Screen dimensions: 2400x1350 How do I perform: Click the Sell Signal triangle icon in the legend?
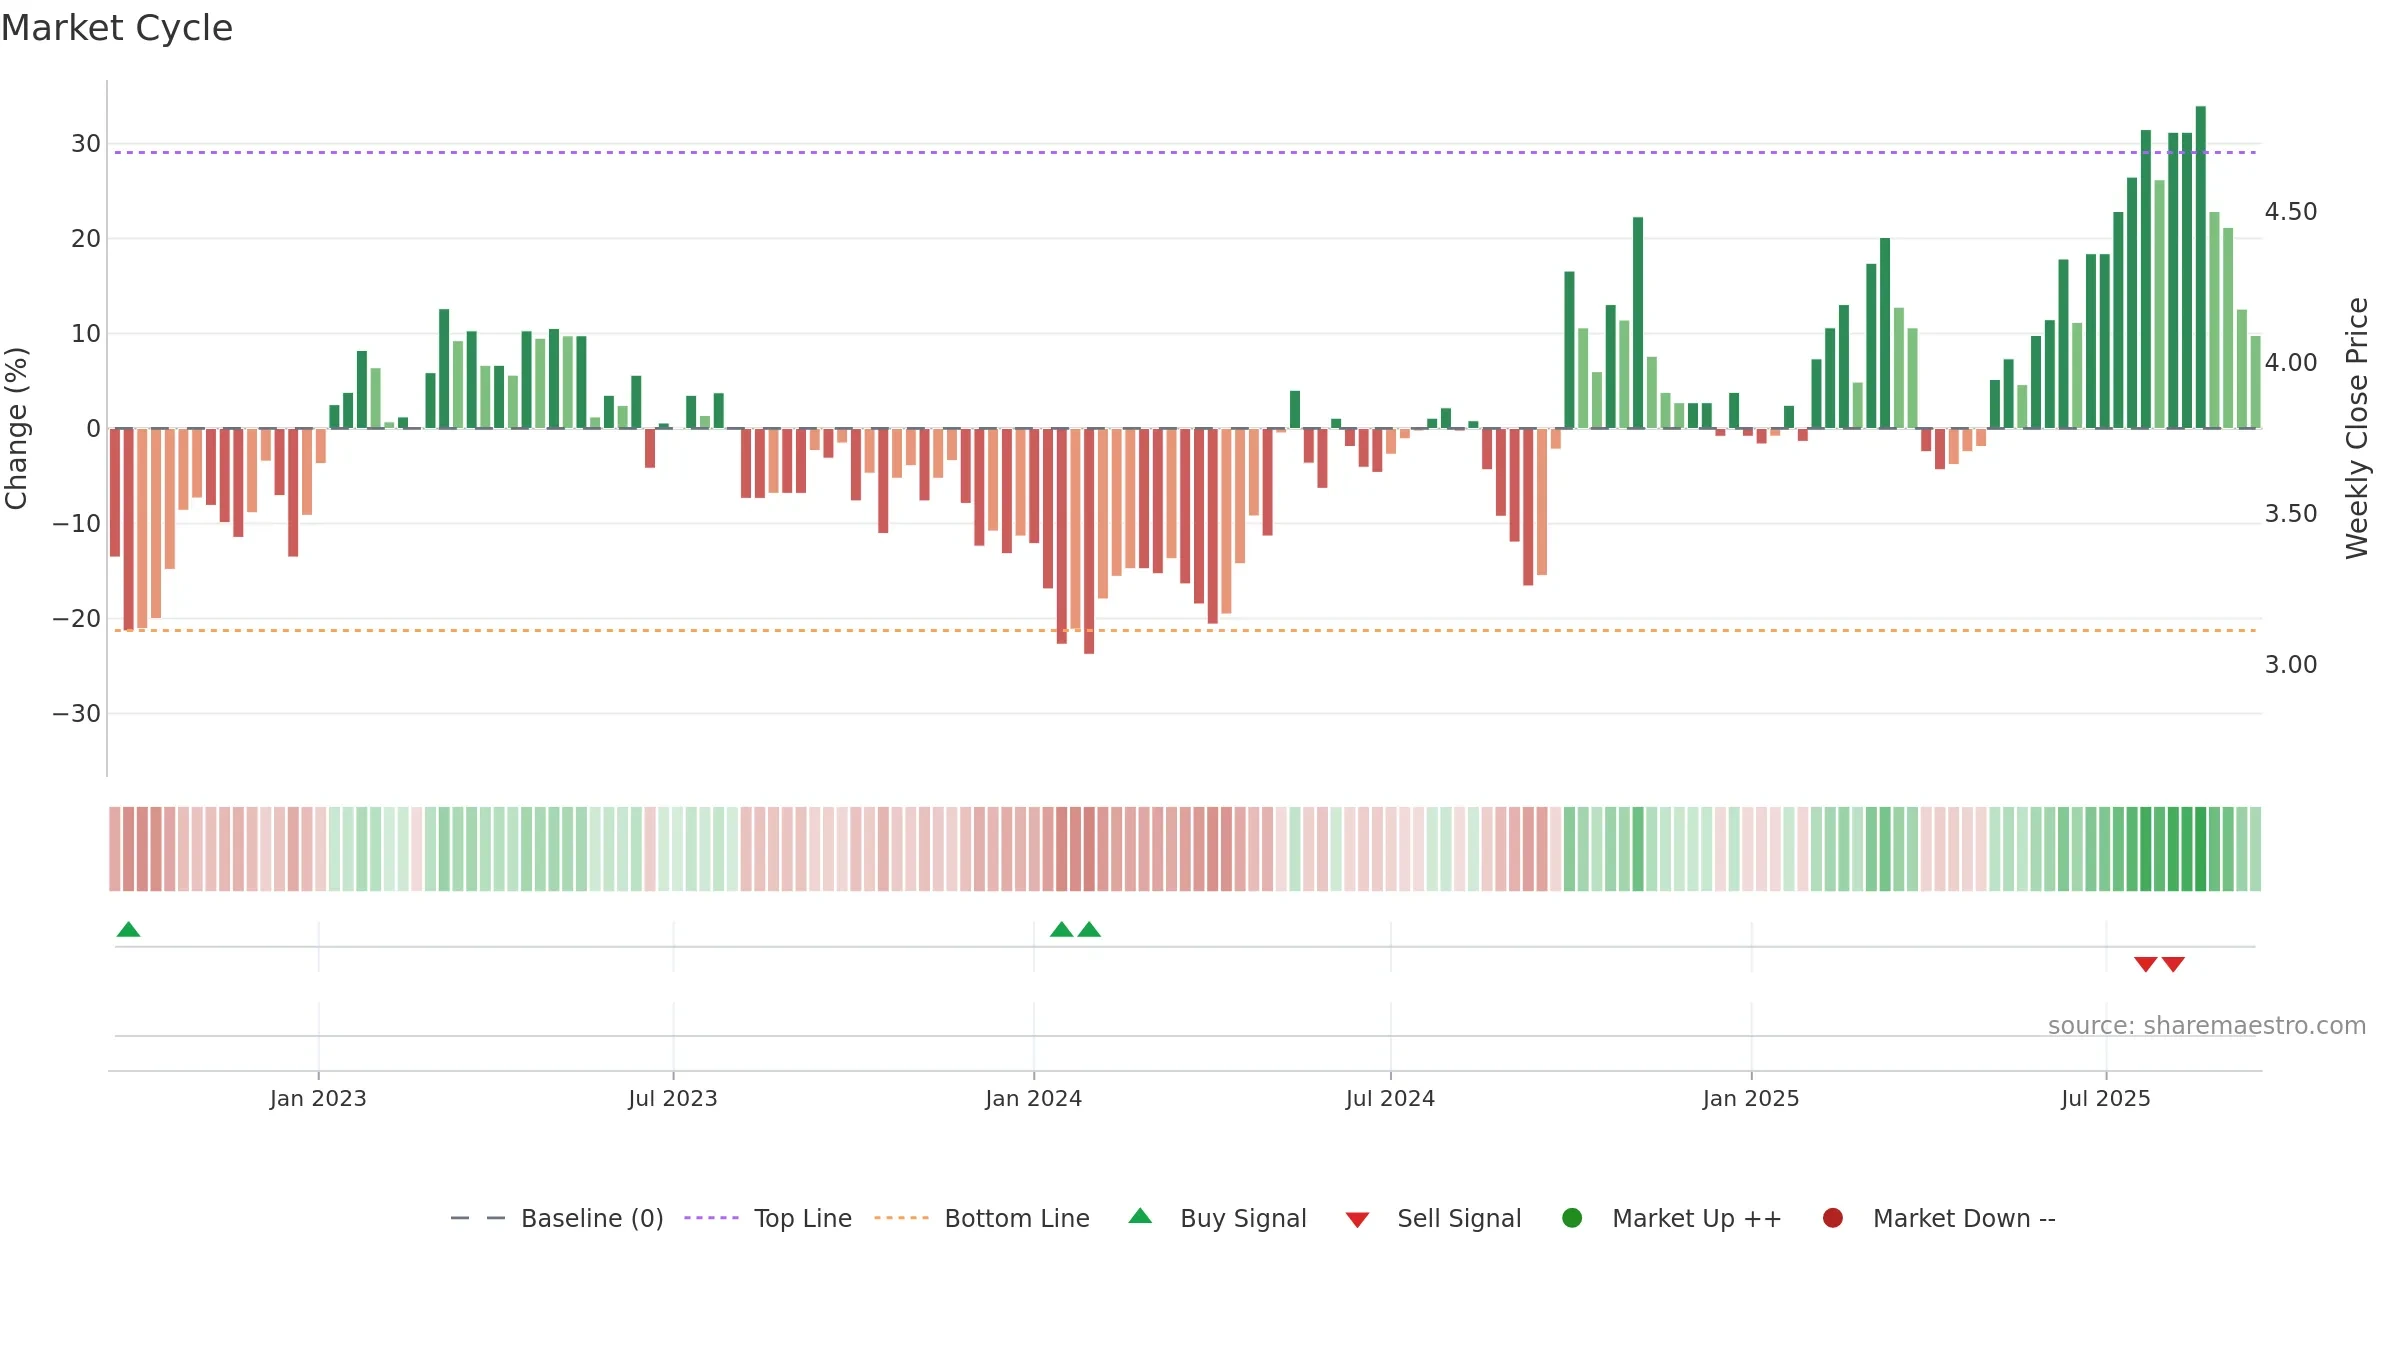(x=1357, y=1220)
